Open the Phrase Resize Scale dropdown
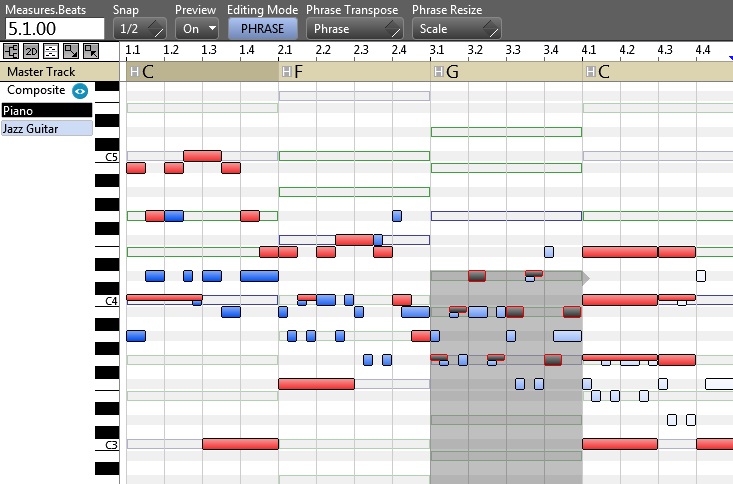 (x=457, y=29)
